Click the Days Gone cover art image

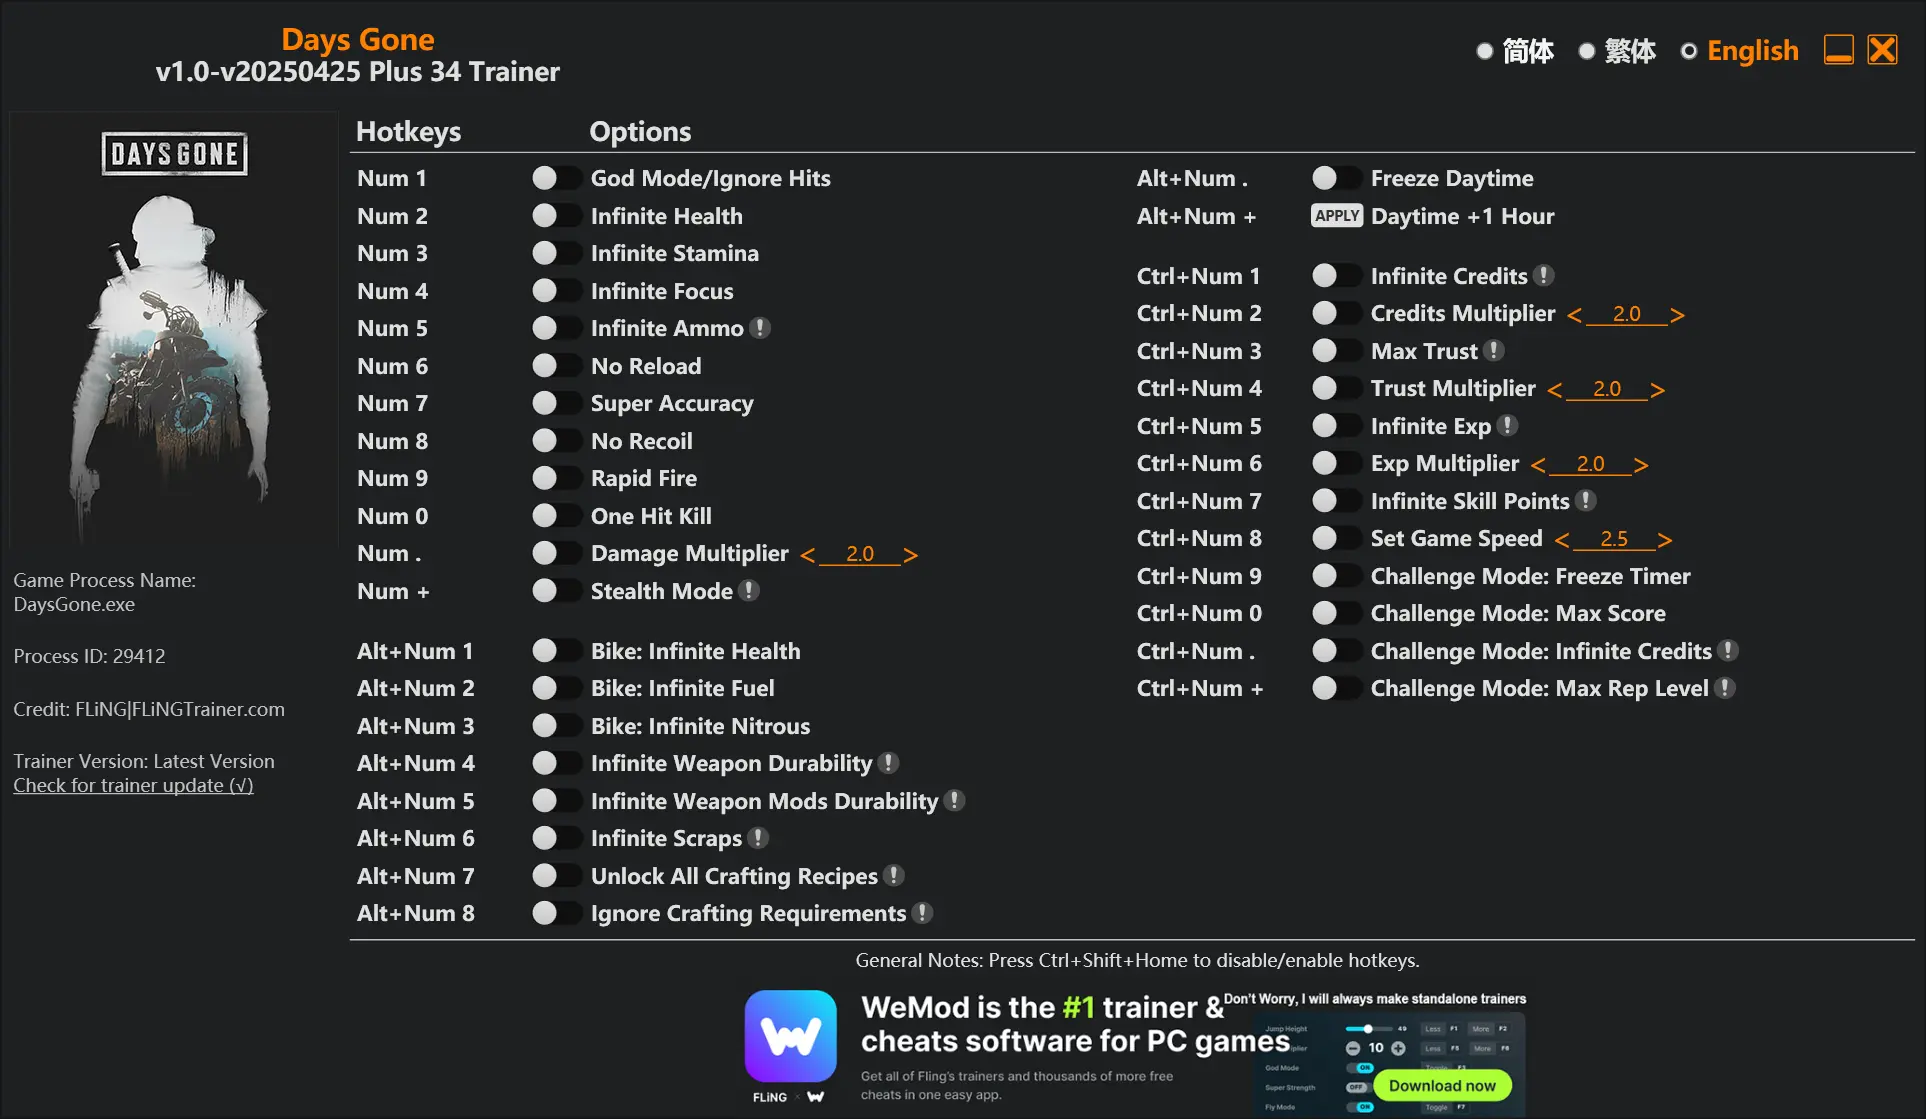coord(174,329)
